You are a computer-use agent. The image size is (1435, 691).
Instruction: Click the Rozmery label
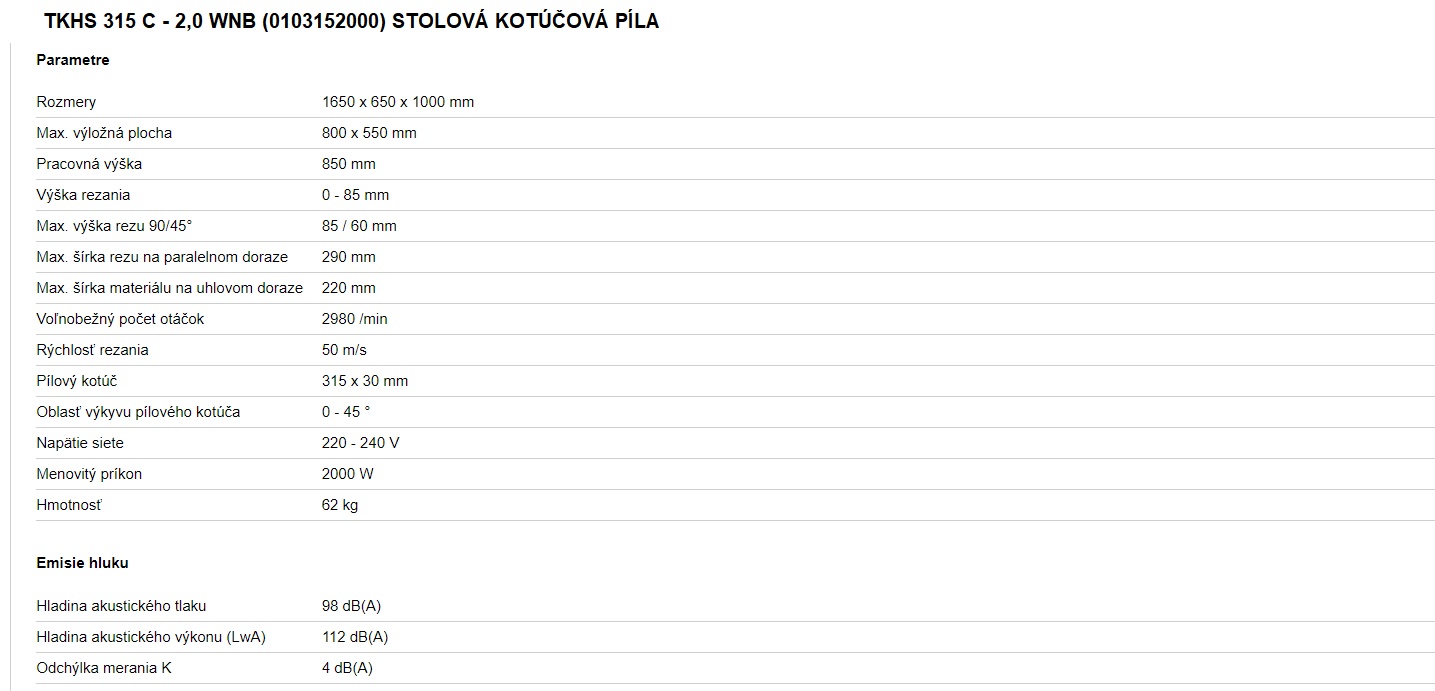[x=66, y=102]
